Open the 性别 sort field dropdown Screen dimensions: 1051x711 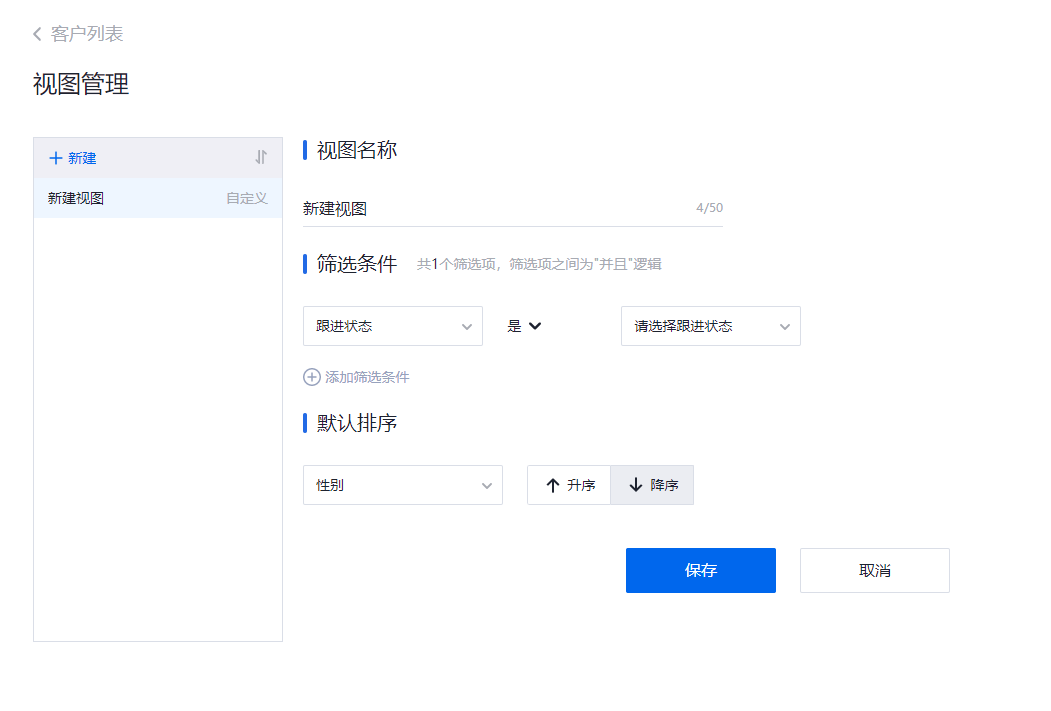[403, 485]
